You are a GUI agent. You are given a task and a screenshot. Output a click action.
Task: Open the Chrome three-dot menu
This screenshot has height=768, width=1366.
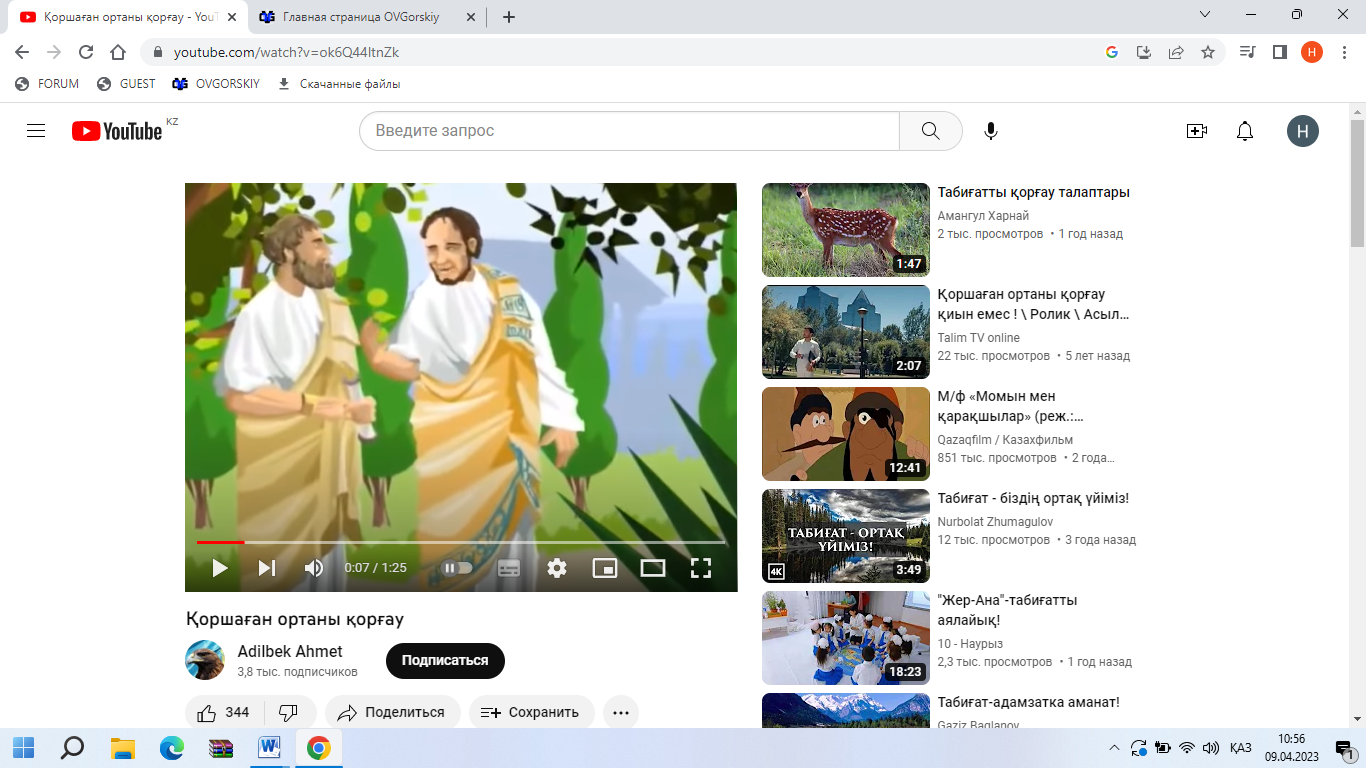point(1344,52)
